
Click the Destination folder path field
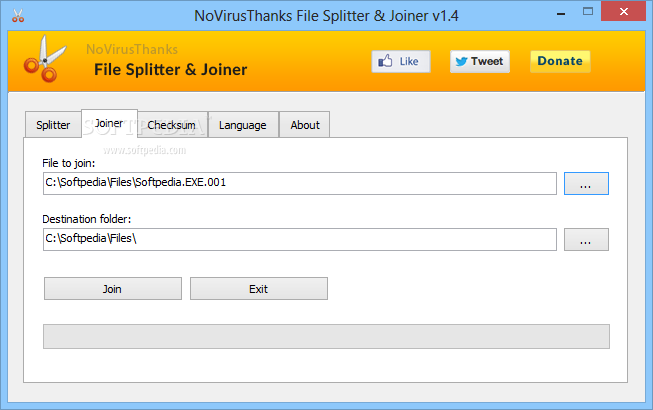(300, 239)
